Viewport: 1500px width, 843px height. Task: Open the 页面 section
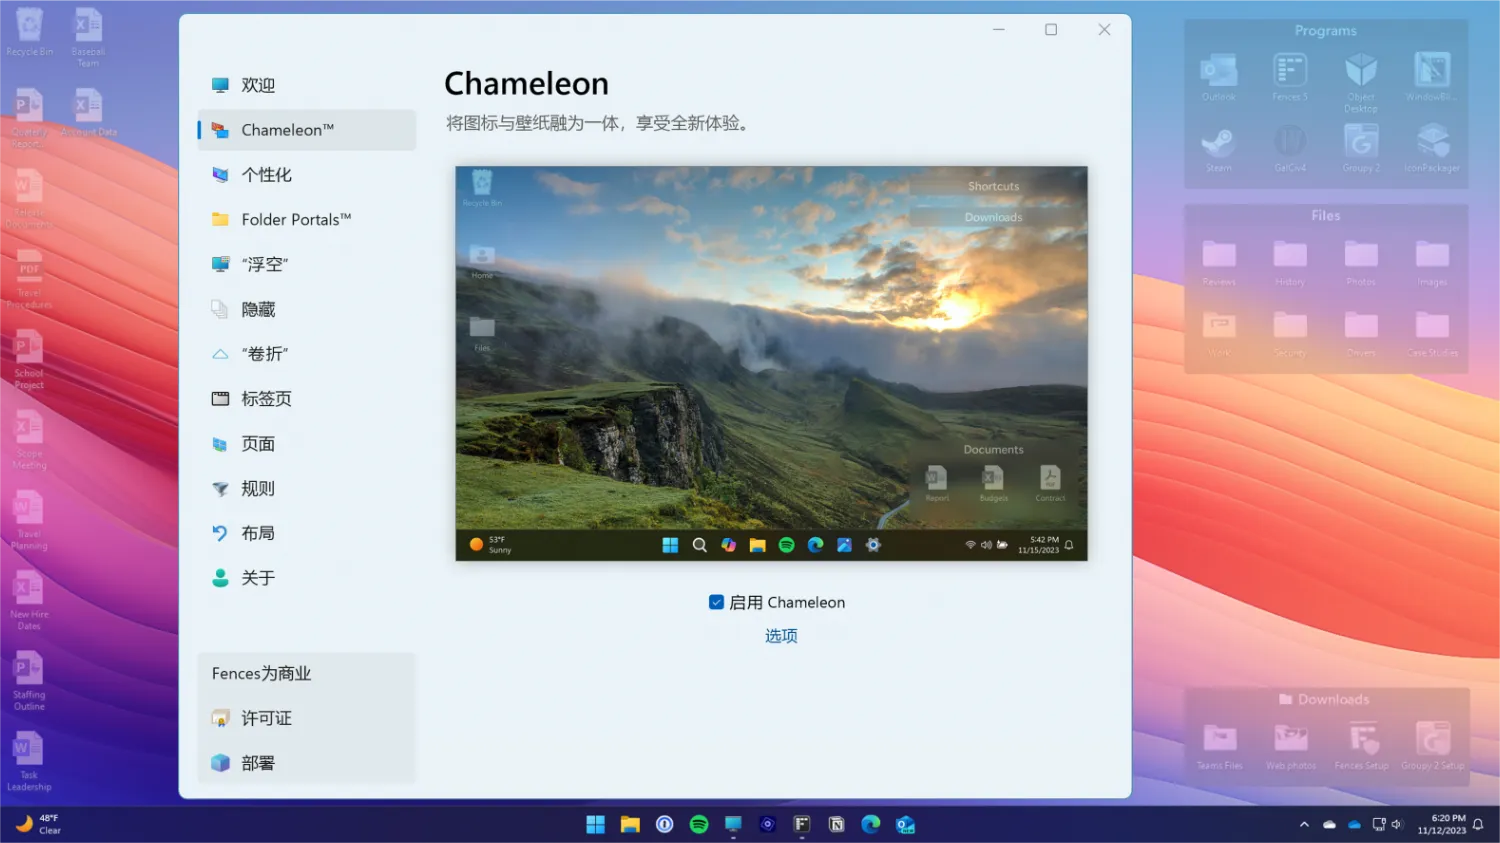pyautogui.click(x=258, y=444)
